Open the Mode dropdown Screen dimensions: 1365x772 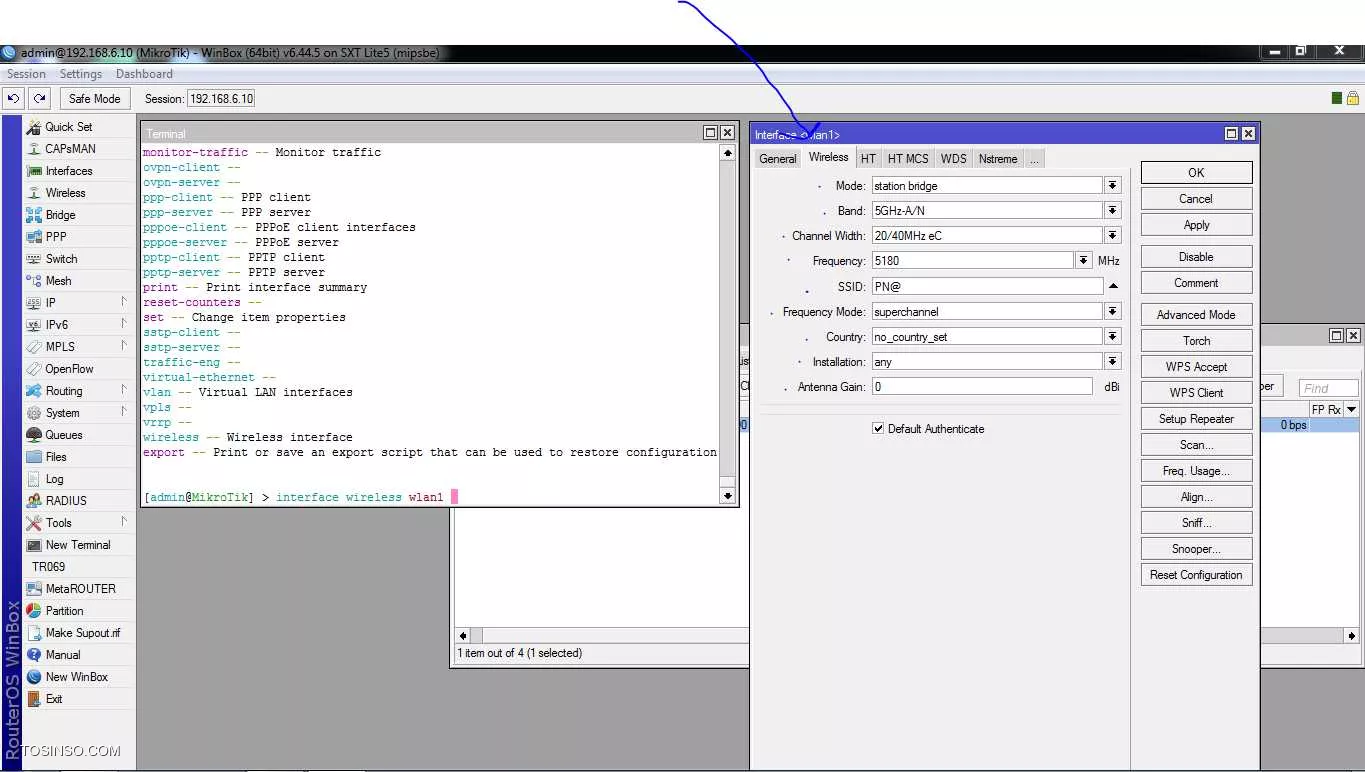(x=1112, y=186)
